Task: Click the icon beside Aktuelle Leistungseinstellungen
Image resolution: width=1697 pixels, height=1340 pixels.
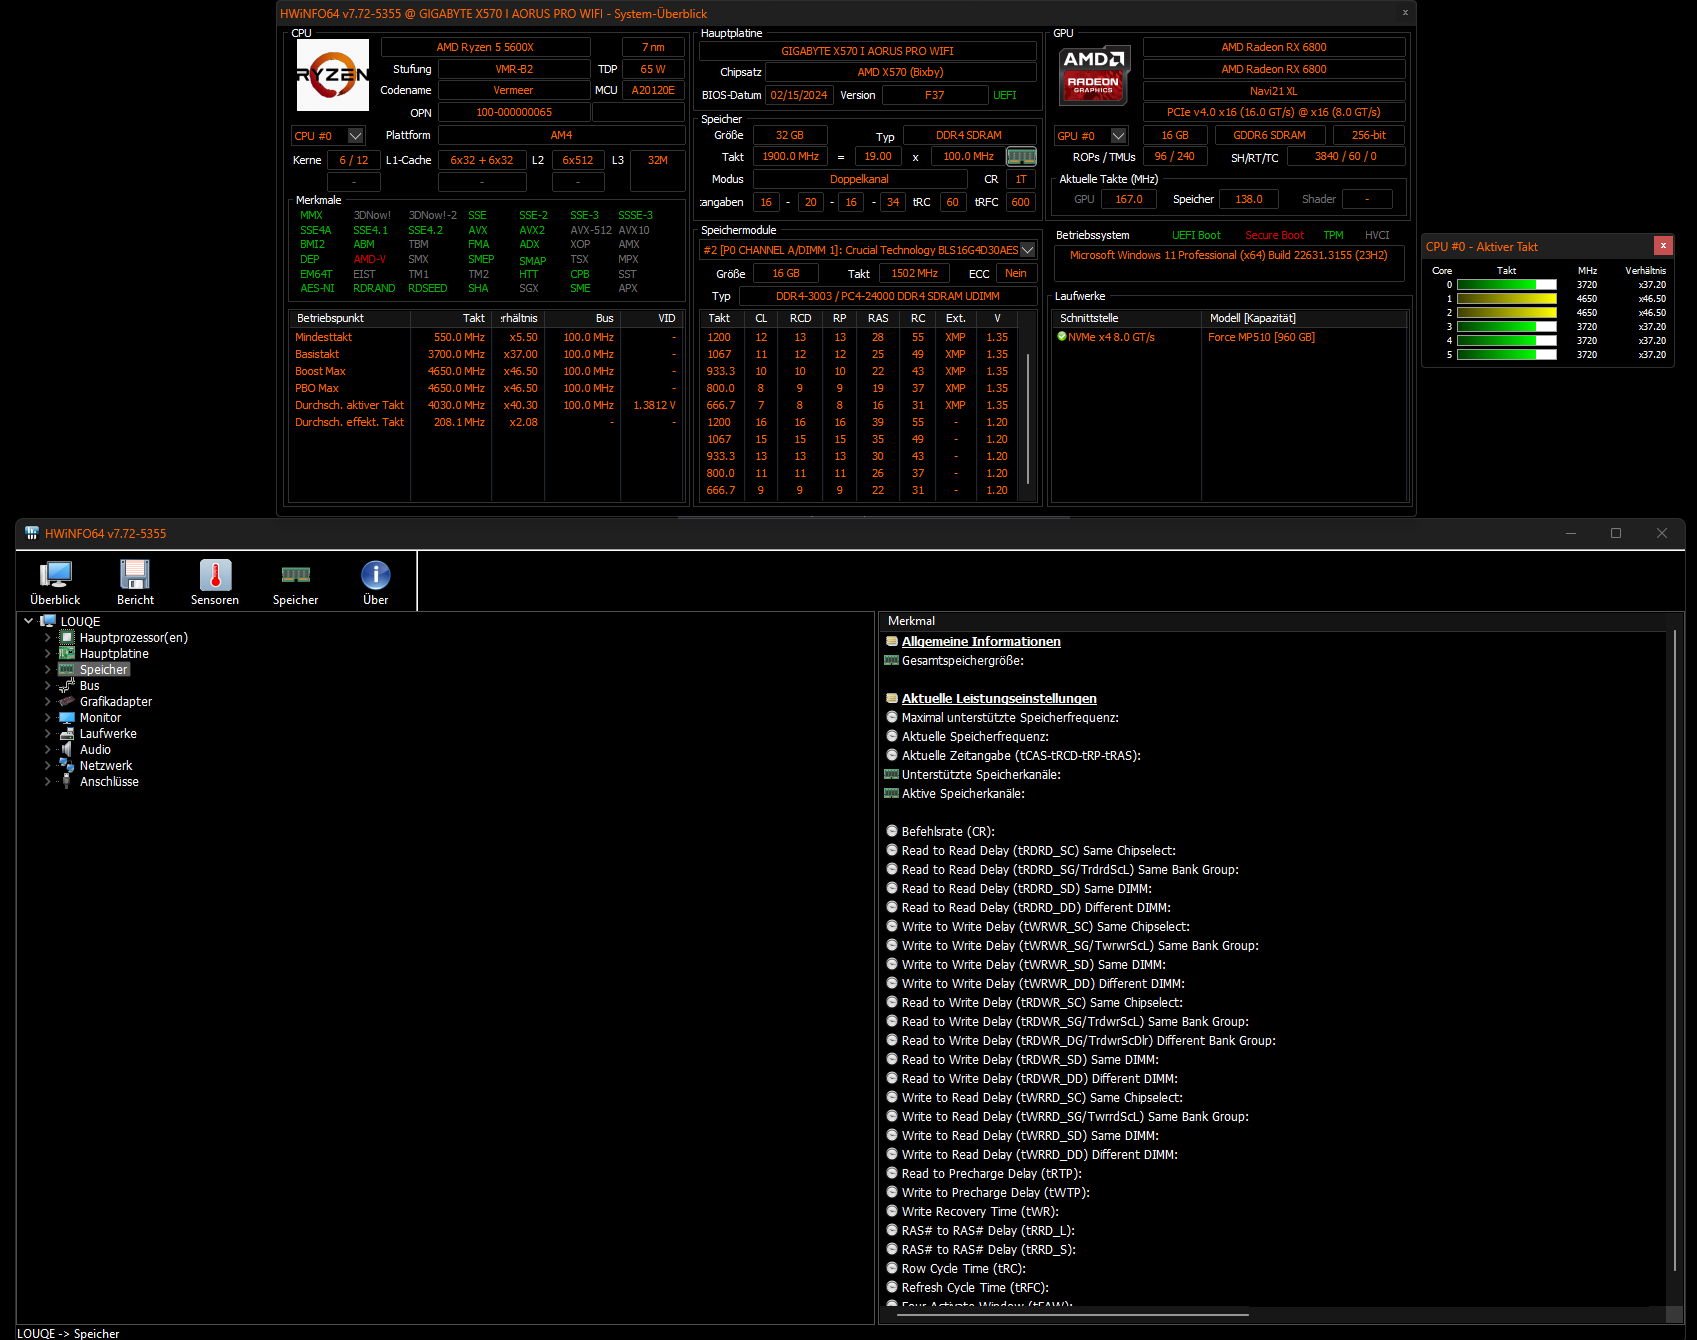Action: [892, 699]
